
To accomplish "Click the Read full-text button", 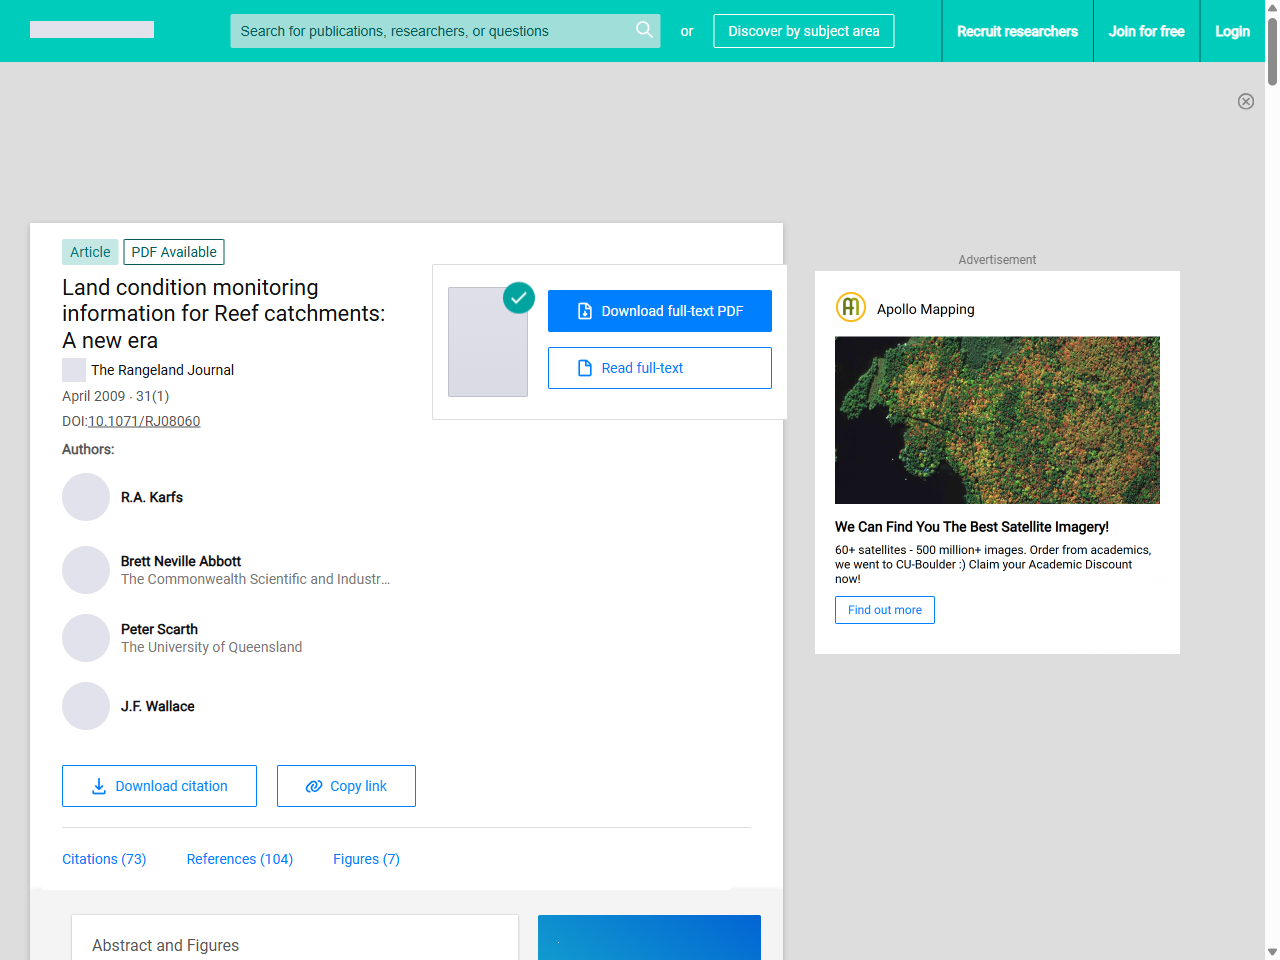I will pyautogui.click(x=660, y=368).
